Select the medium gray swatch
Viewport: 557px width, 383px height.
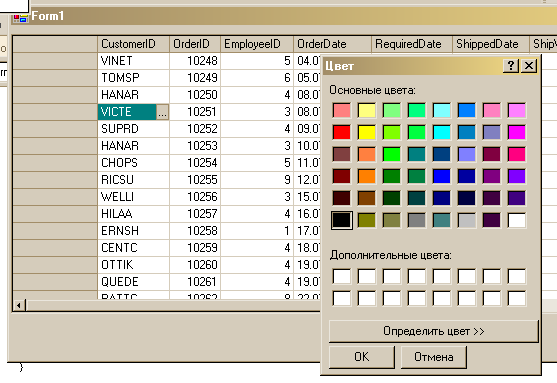417,220
